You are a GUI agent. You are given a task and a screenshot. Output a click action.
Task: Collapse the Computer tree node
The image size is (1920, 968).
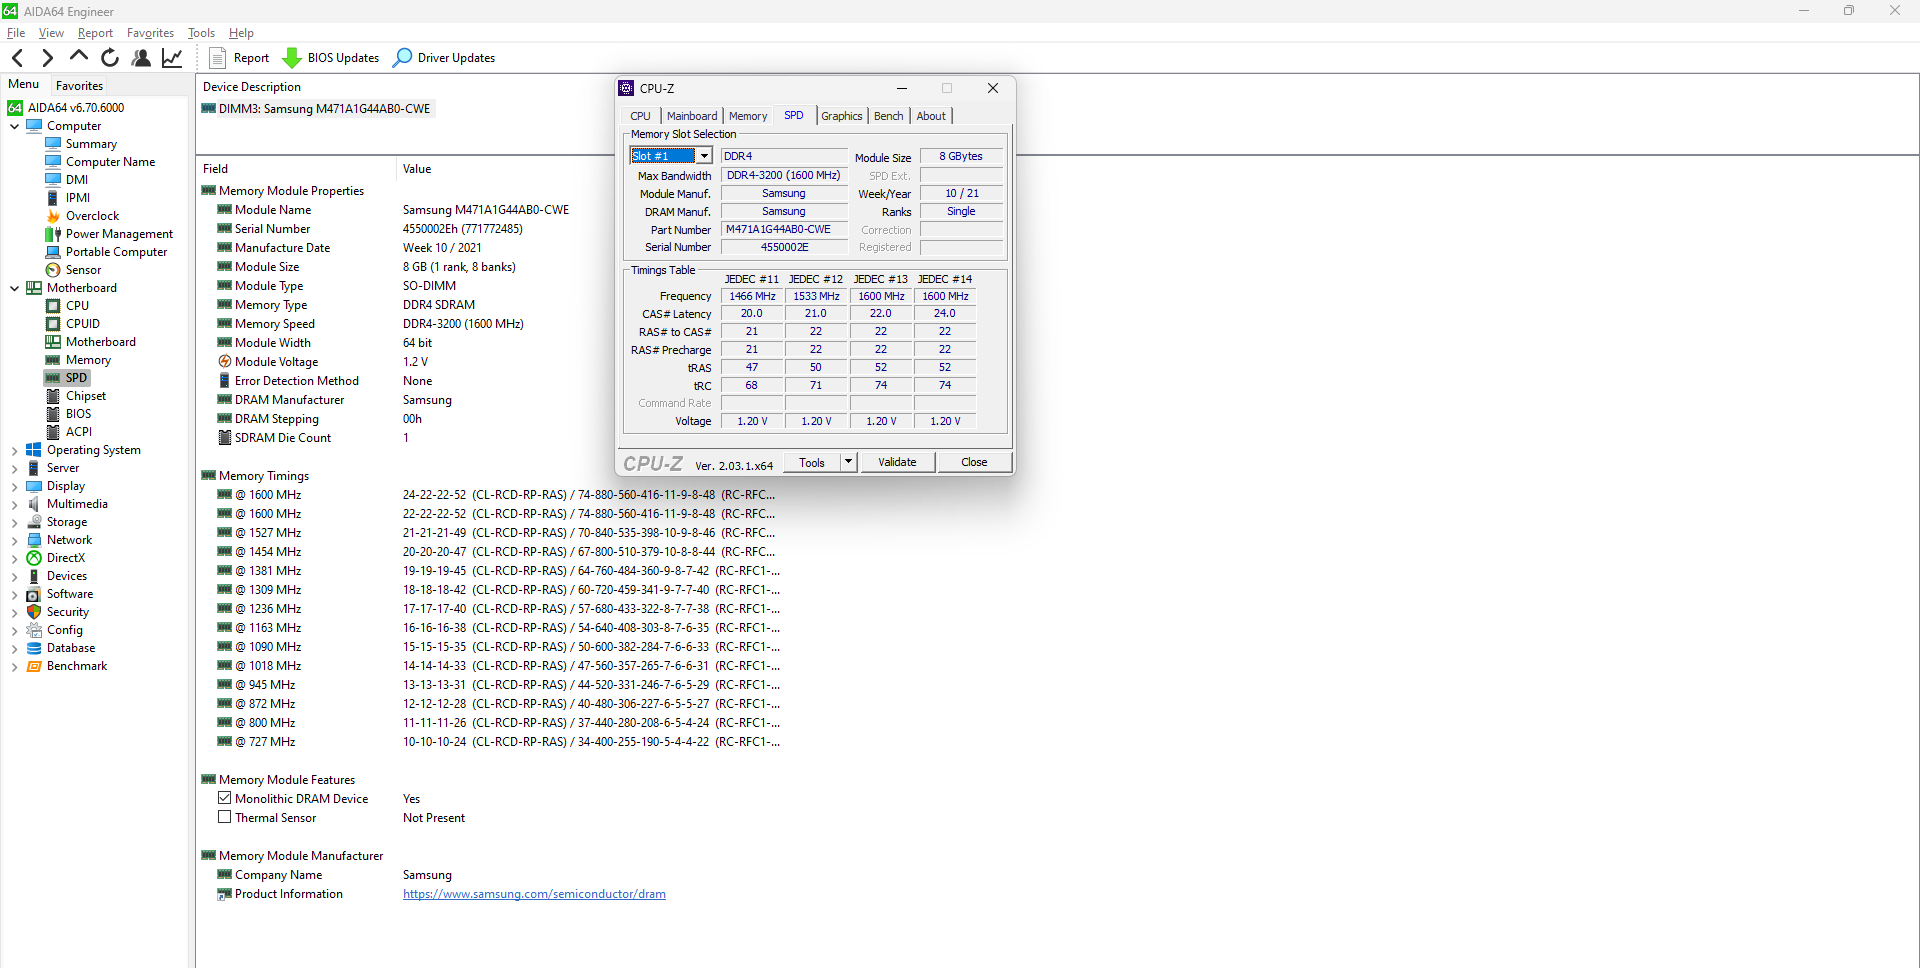[15, 126]
